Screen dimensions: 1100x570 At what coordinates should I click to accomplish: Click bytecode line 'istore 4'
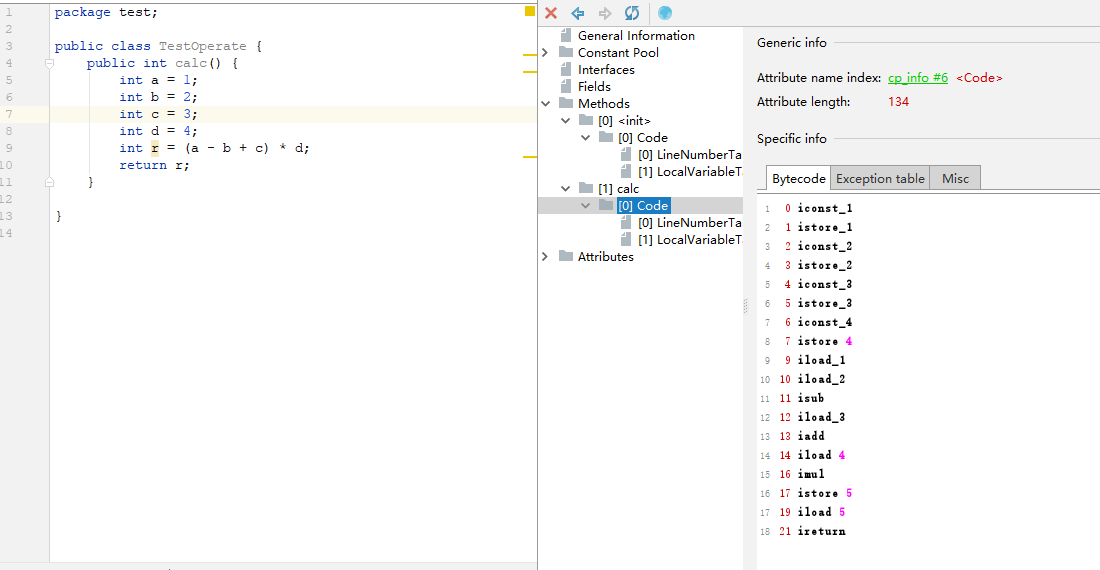[824, 341]
